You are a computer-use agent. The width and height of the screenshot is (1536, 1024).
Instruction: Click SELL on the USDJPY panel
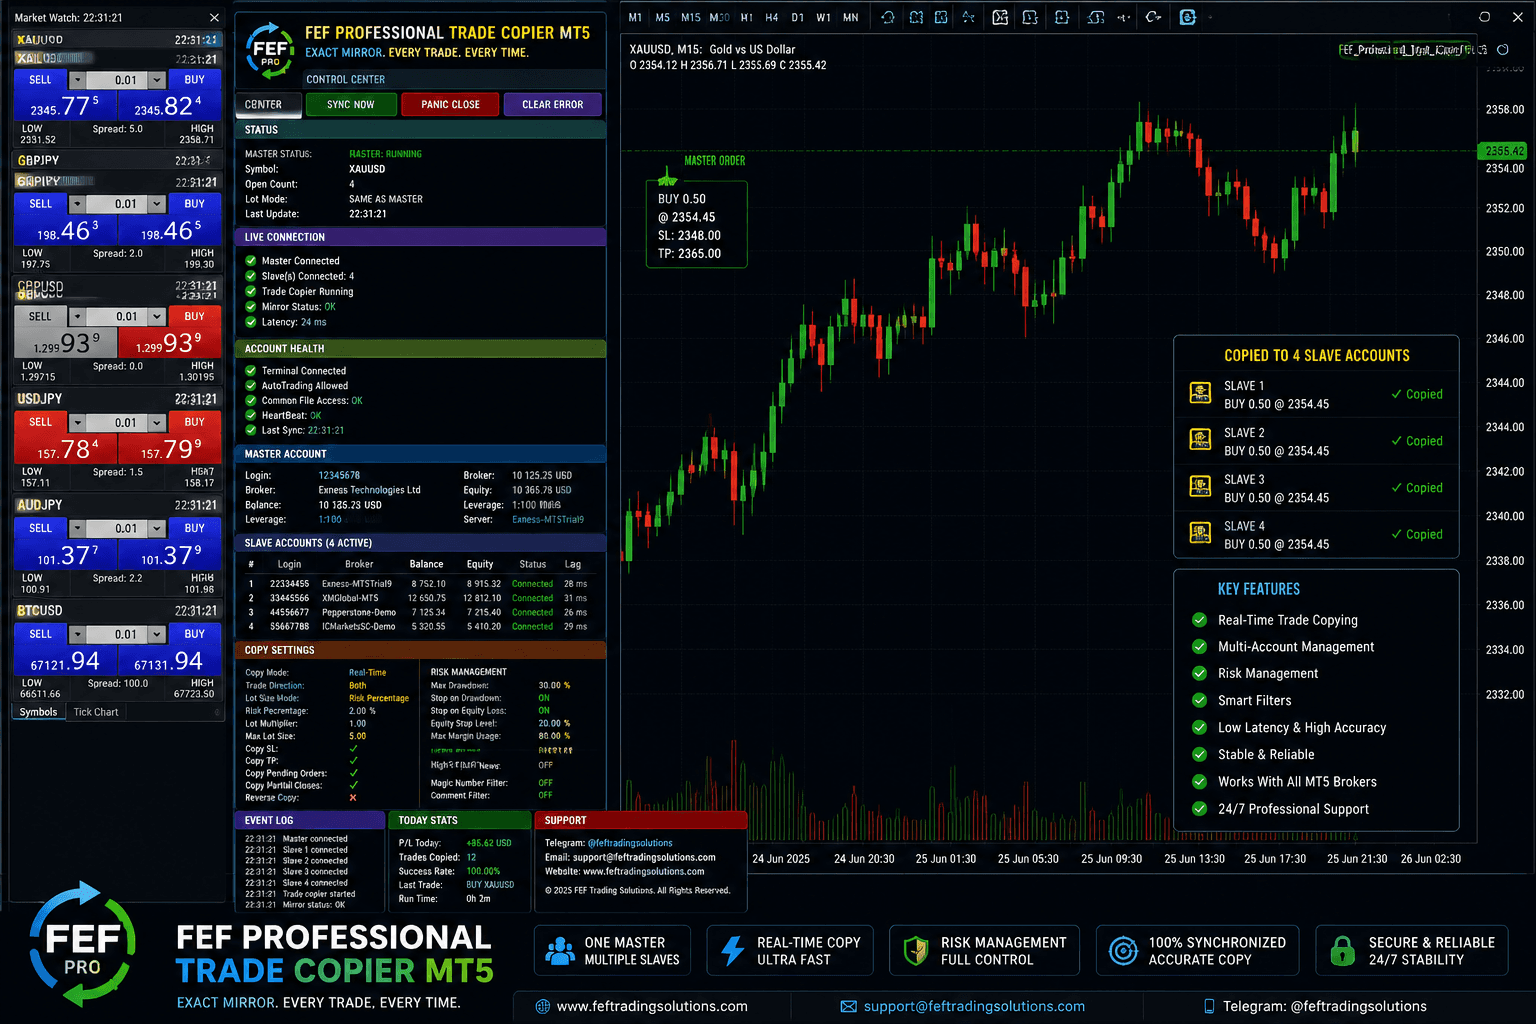(x=40, y=422)
